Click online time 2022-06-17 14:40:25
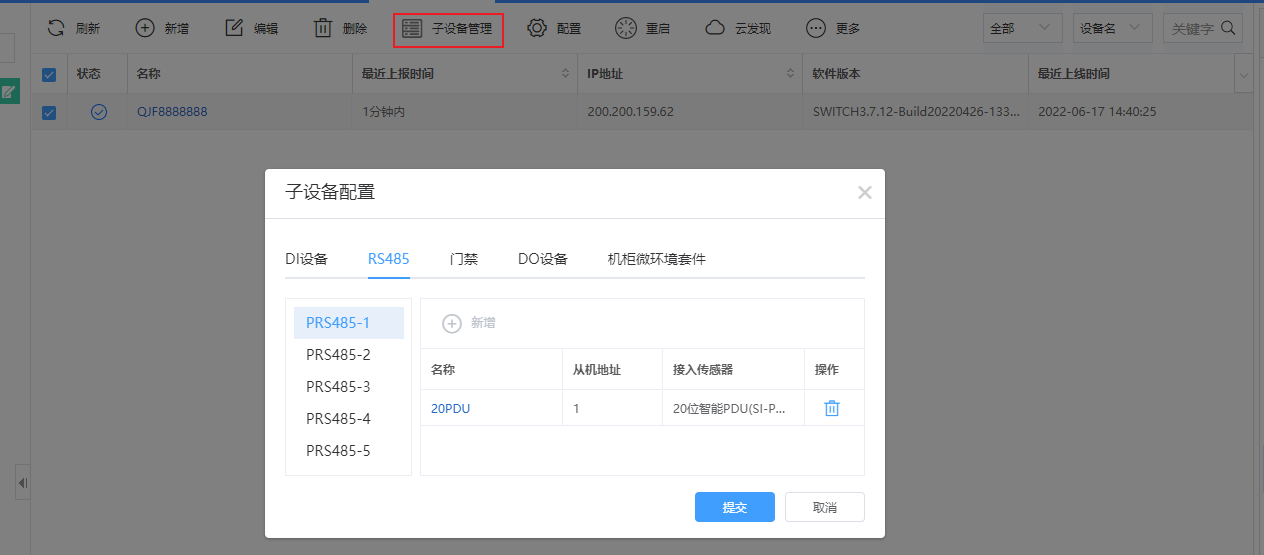Screen dimensions: 1264x555 pos(1097,112)
